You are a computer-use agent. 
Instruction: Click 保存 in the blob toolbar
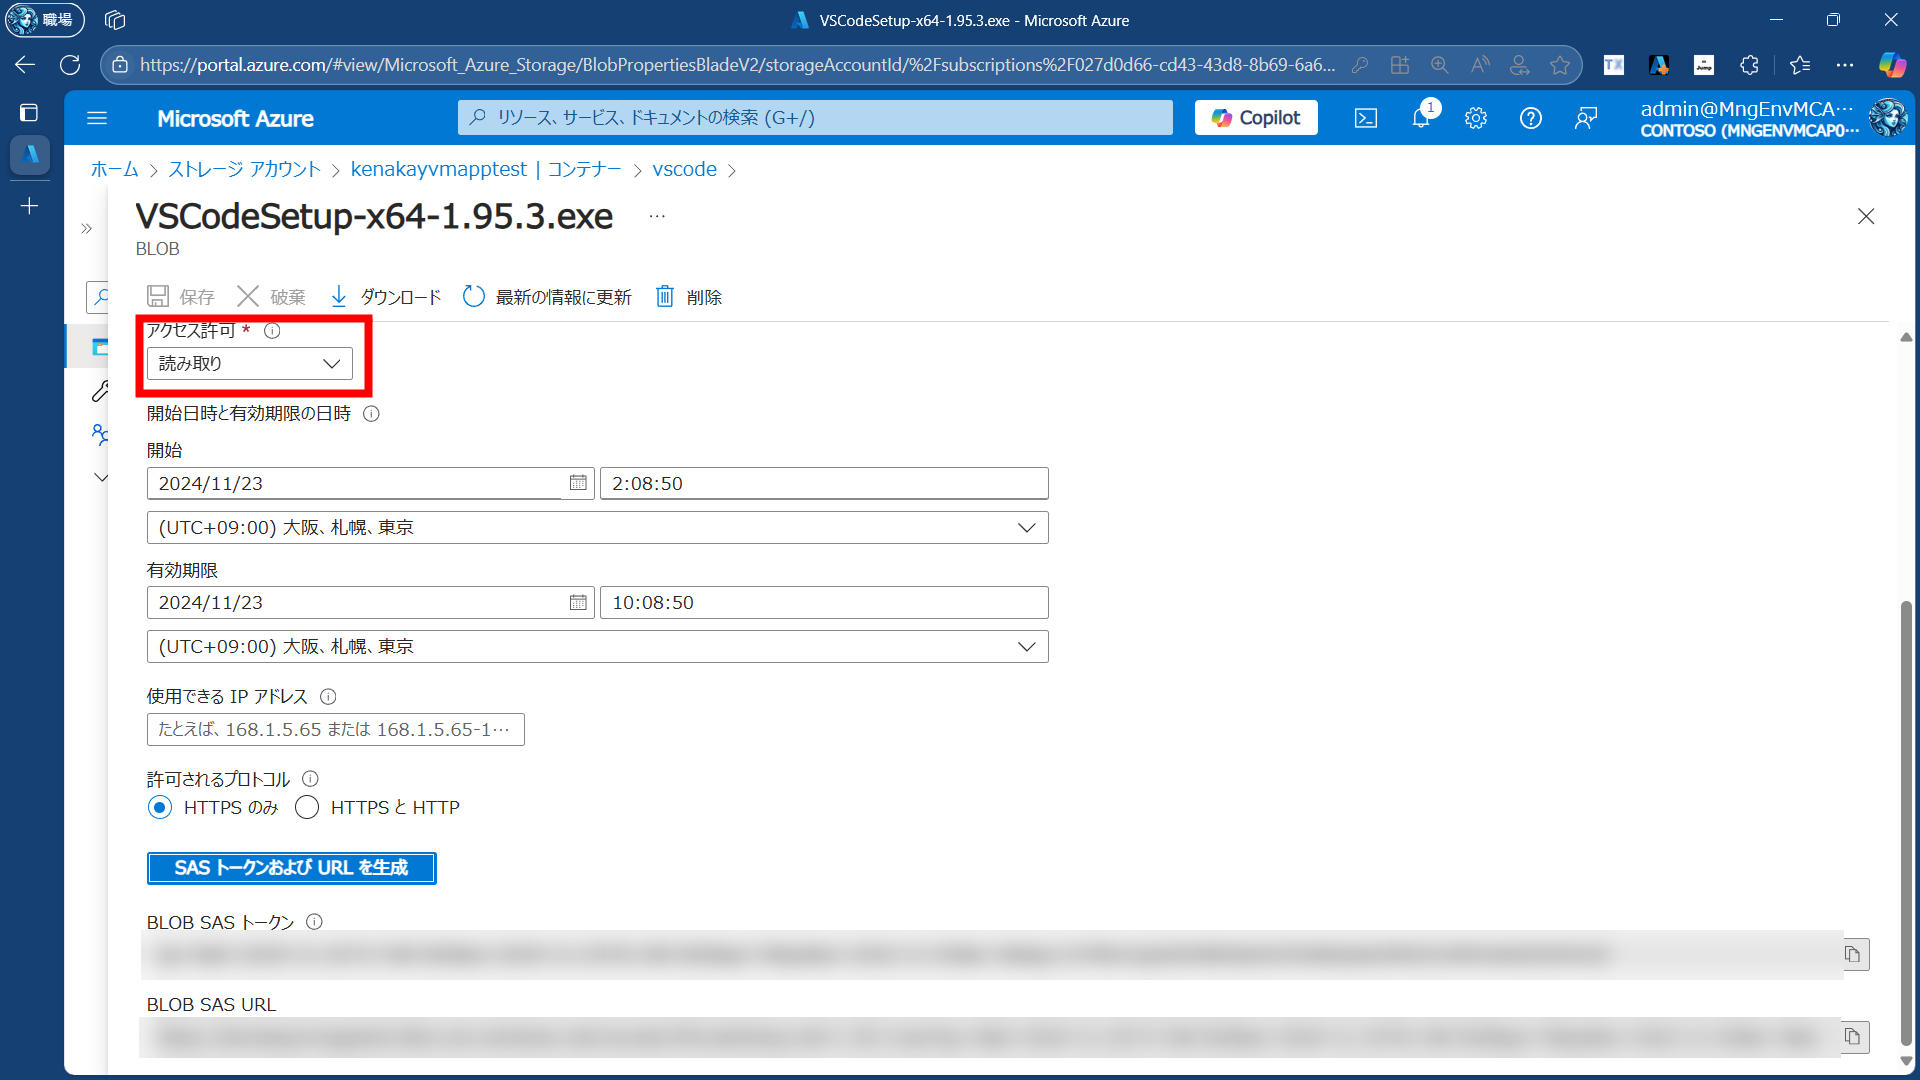coord(181,297)
